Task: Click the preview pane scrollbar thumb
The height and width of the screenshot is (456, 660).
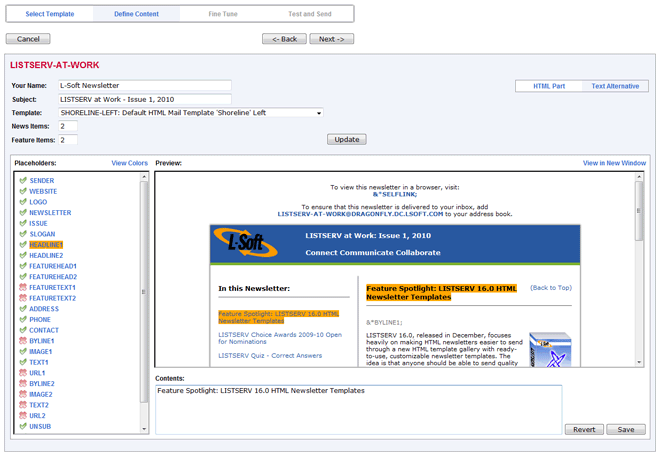Action: (x=639, y=211)
